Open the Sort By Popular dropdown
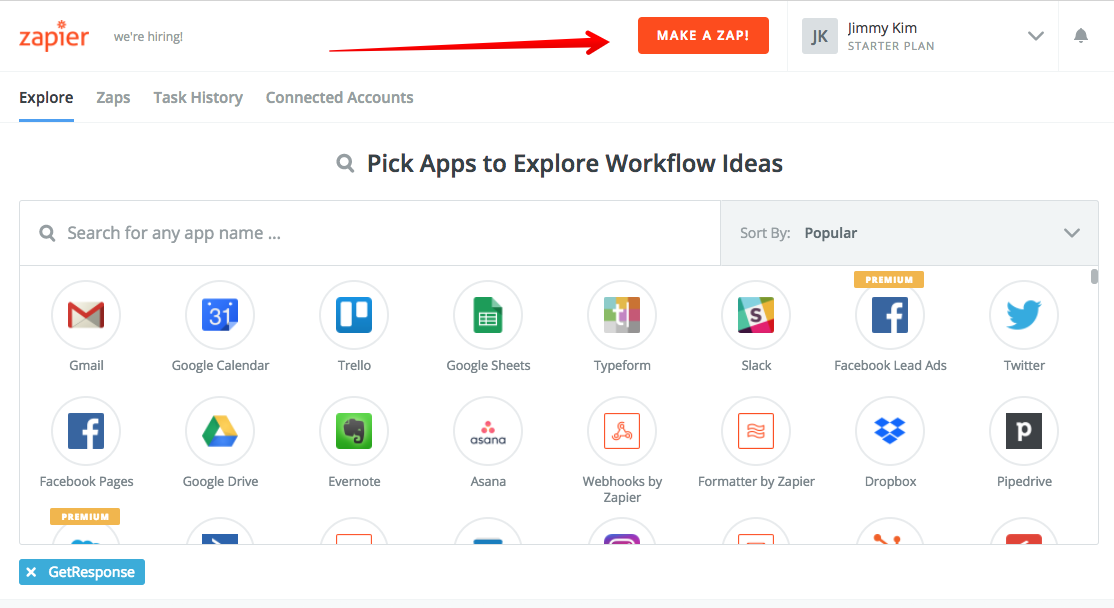This screenshot has height=608, width=1114. click(909, 233)
